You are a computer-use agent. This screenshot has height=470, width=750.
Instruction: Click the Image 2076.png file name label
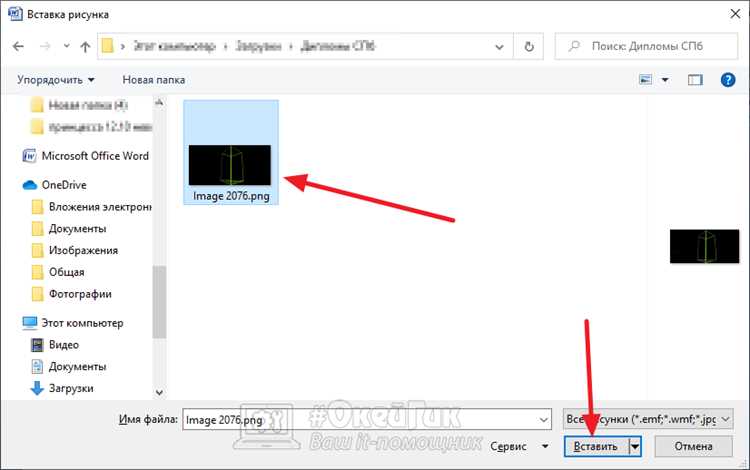click(231, 196)
